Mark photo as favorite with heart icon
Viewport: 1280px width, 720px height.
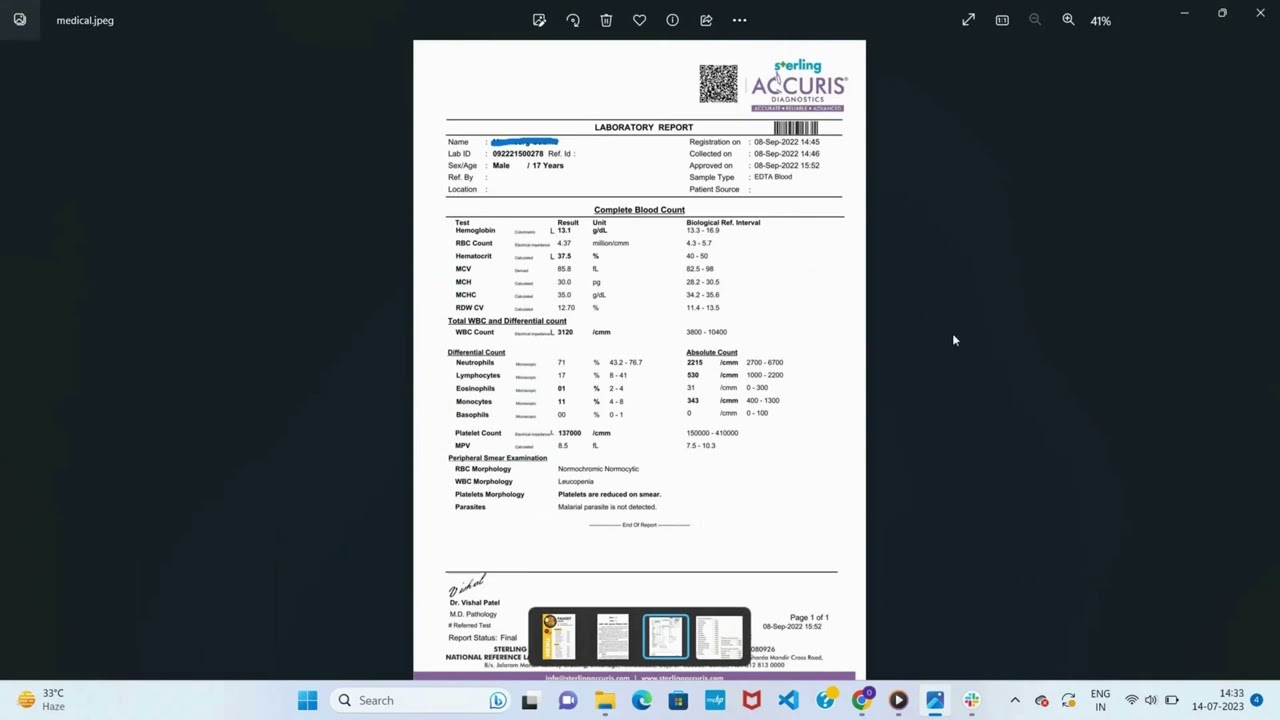(639, 20)
